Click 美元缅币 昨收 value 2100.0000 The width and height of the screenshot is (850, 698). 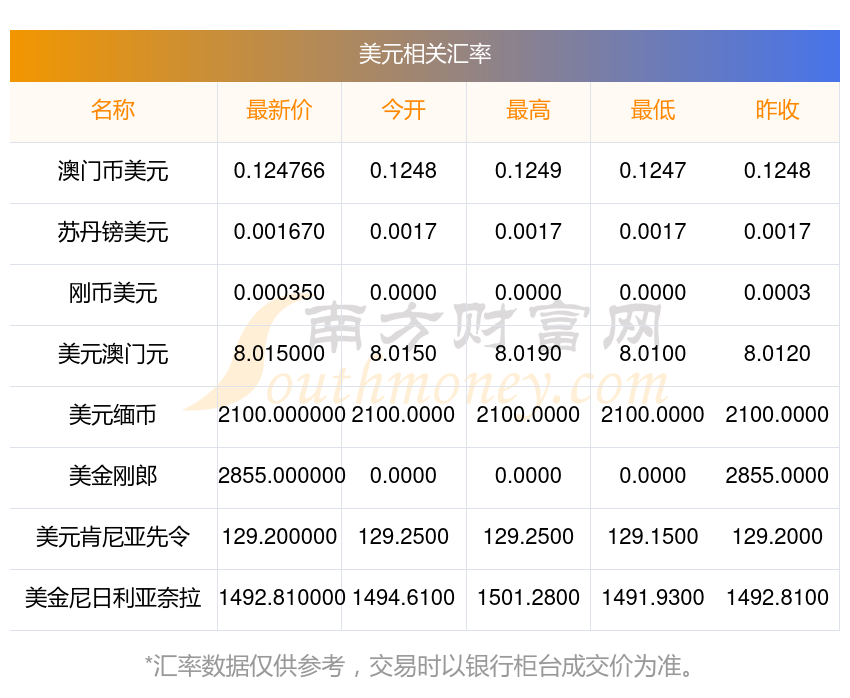(777, 415)
